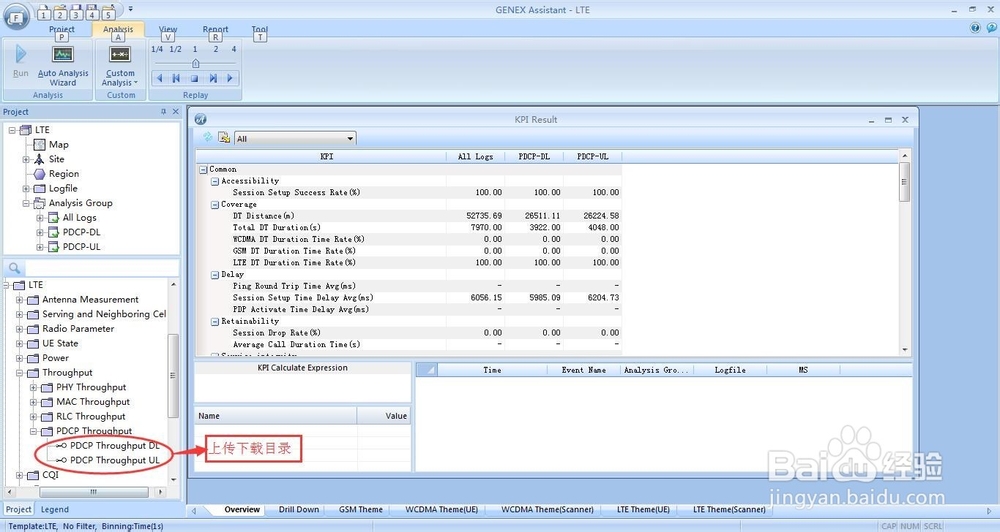
Task: Click the help question mark icon
Action: [975, 27]
